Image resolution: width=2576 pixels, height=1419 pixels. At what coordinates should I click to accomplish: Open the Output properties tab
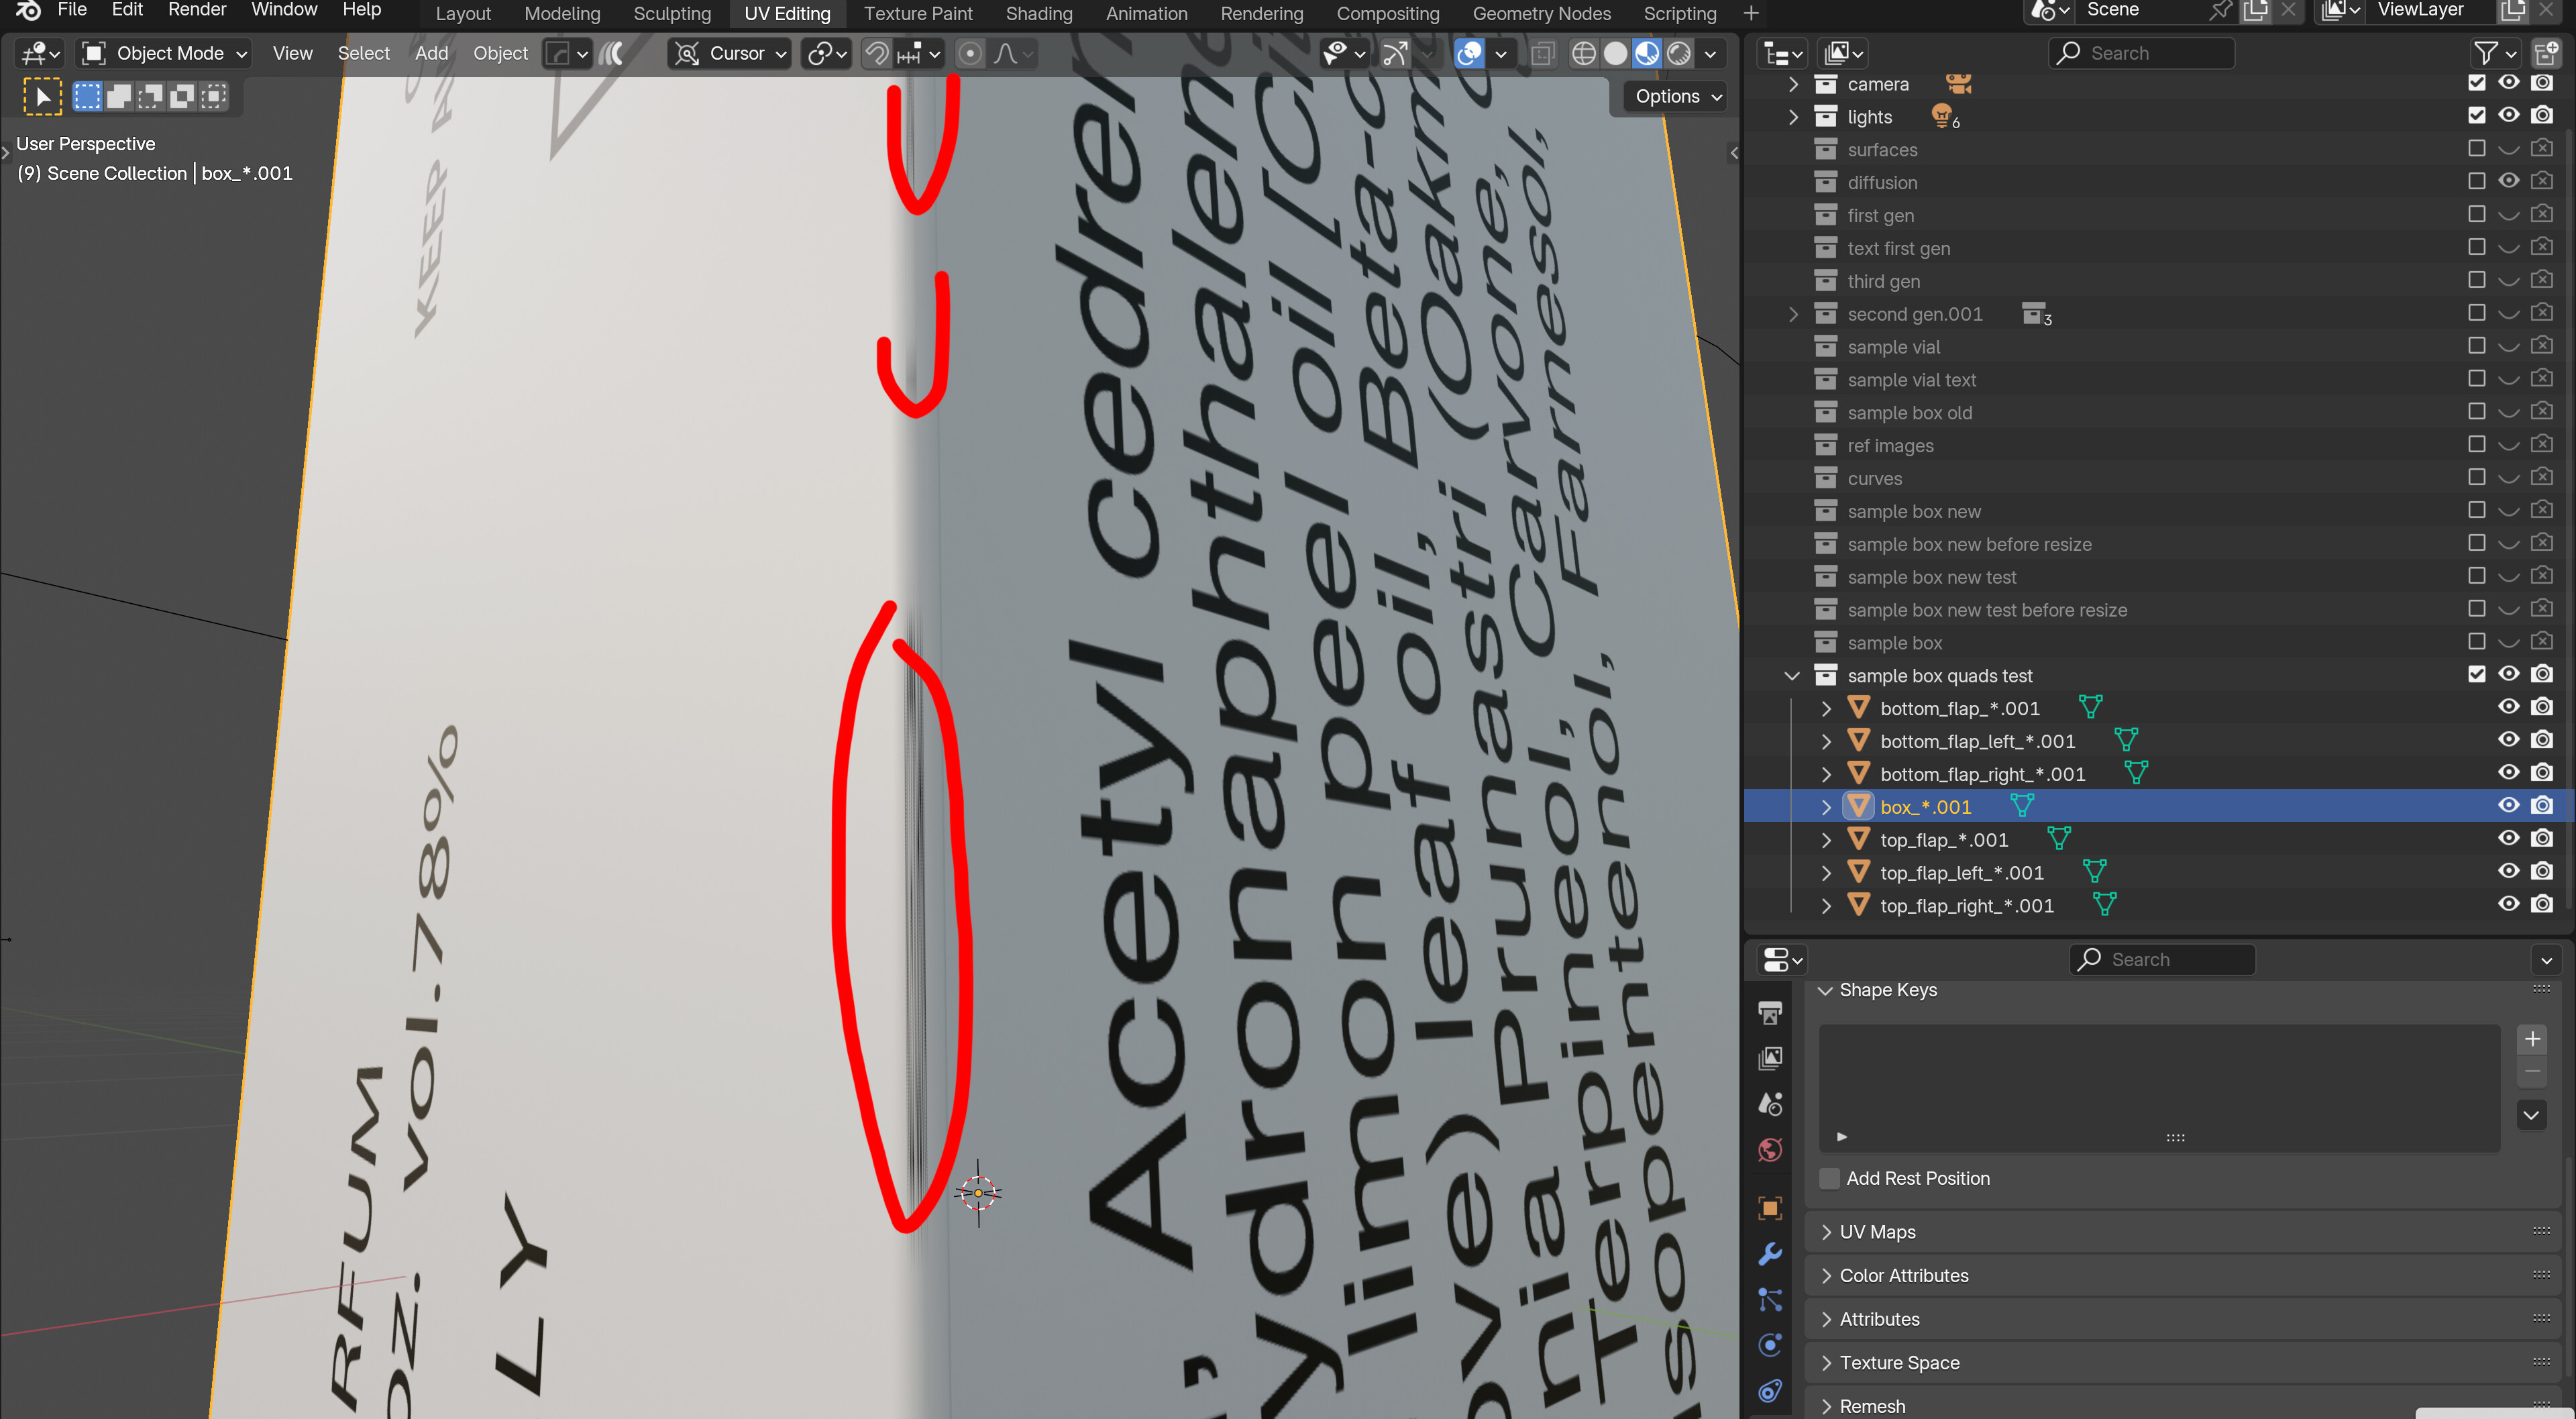(x=1769, y=1013)
